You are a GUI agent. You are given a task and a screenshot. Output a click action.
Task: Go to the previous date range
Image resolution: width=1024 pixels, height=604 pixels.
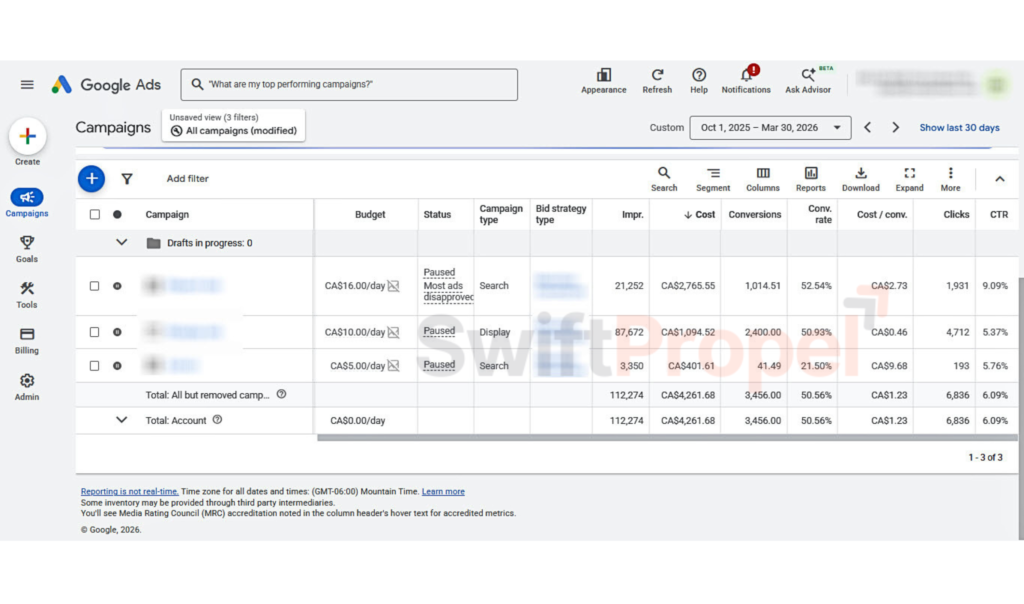tap(867, 127)
